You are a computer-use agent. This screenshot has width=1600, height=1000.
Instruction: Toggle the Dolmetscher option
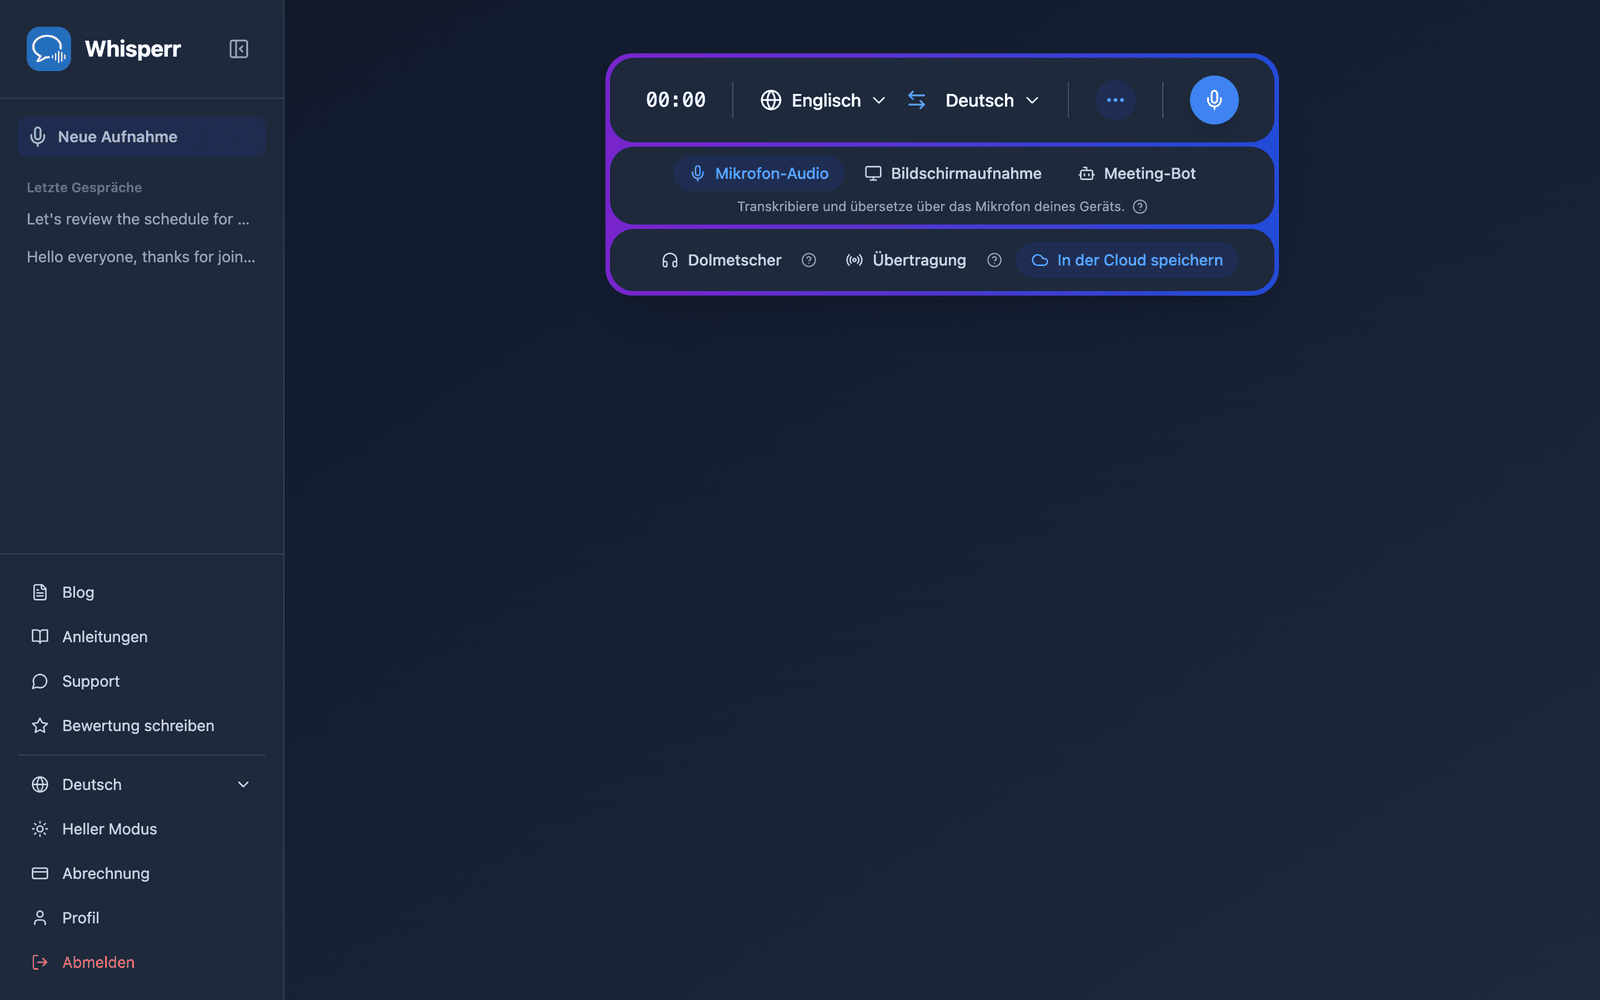point(721,260)
